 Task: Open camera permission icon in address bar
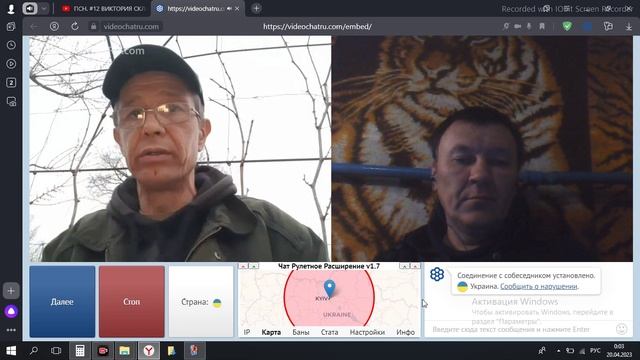pyautogui.click(x=518, y=26)
